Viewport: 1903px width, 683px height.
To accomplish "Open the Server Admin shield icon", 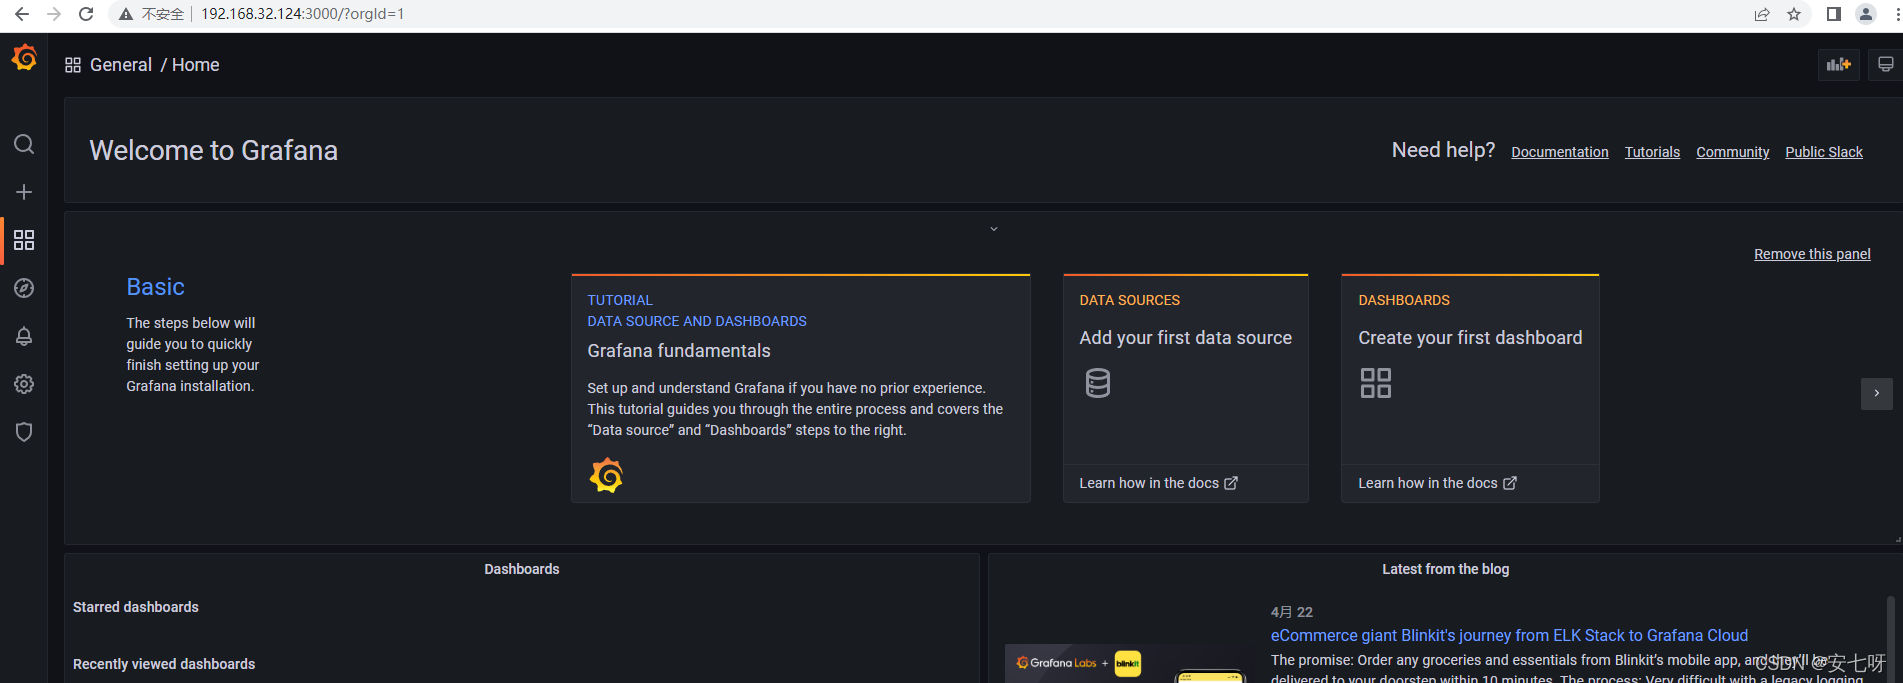I will click(x=24, y=432).
